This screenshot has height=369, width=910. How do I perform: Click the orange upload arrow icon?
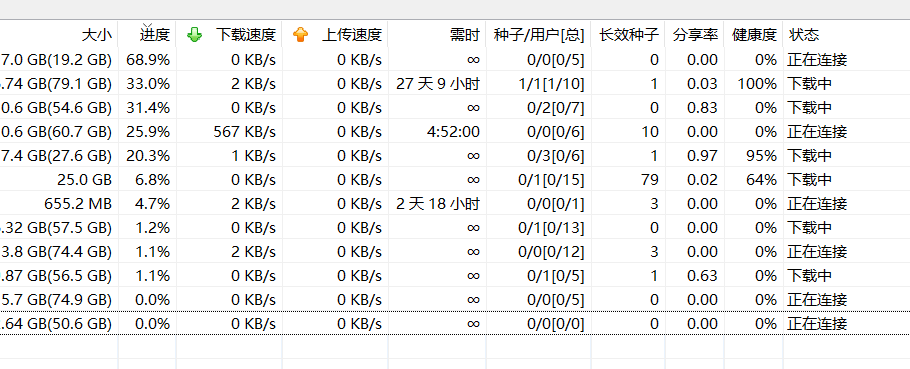[300, 35]
